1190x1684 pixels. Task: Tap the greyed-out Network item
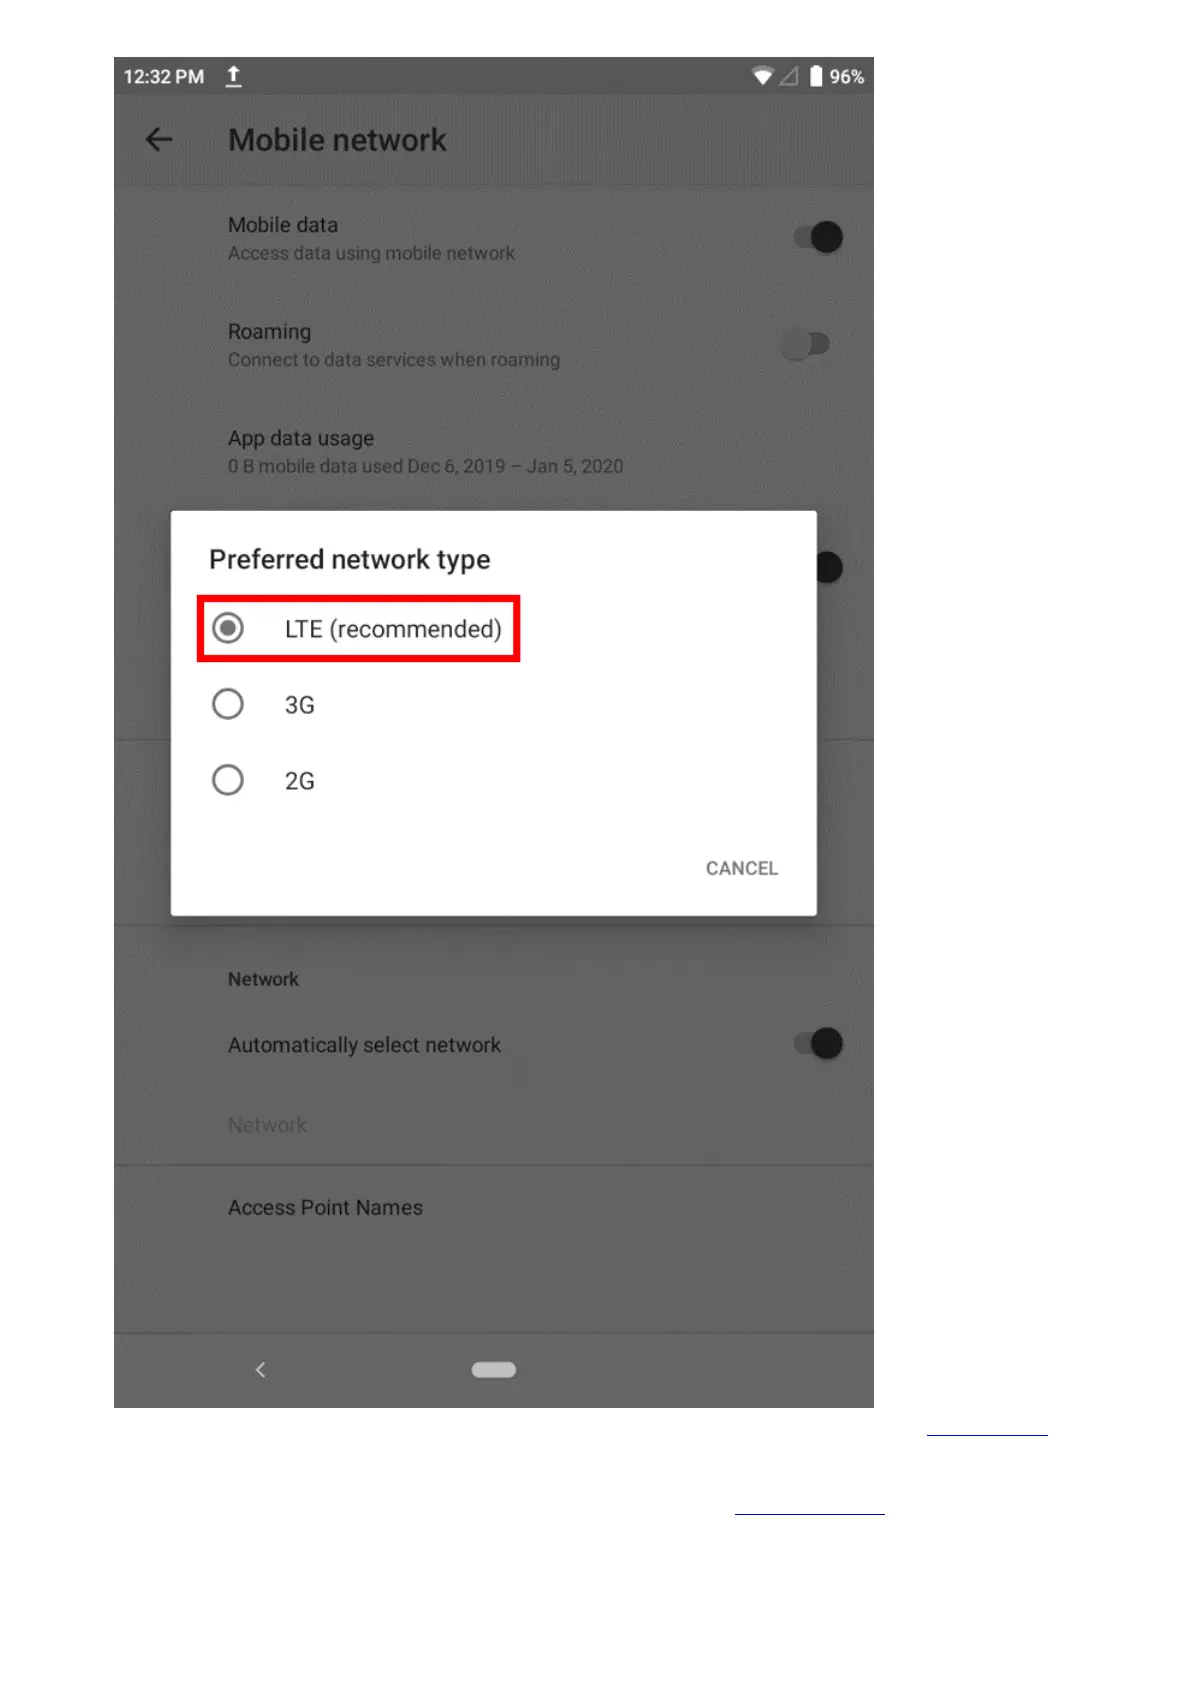267,1125
